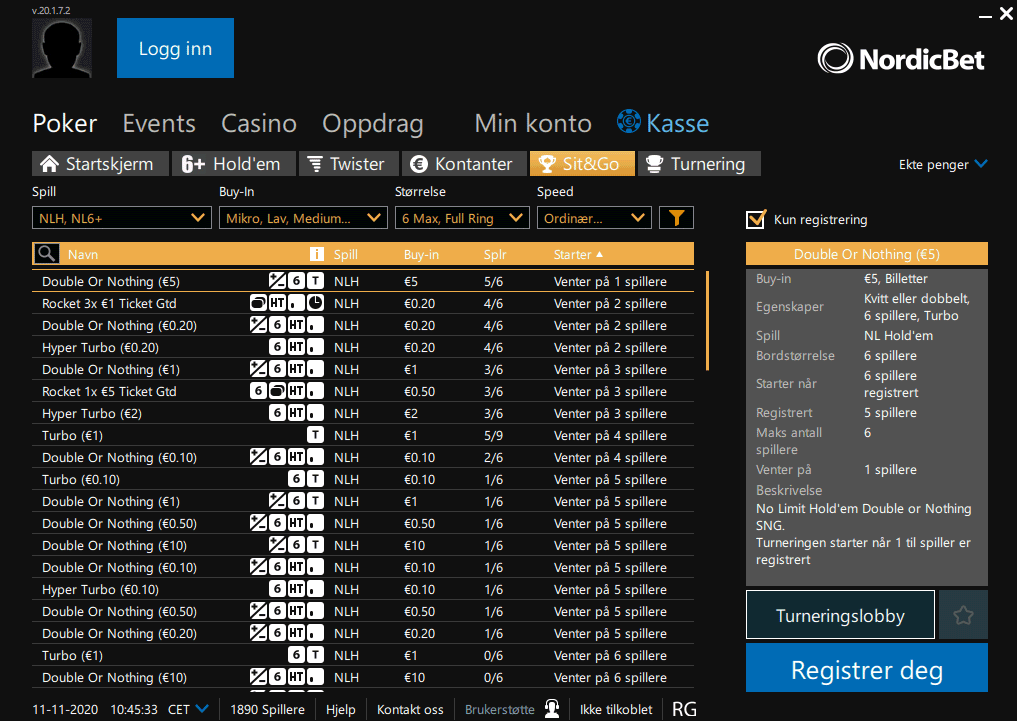The height and width of the screenshot is (721, 1017).
Task: Click the Kasse chip icon
Action: tap(628, 121)
